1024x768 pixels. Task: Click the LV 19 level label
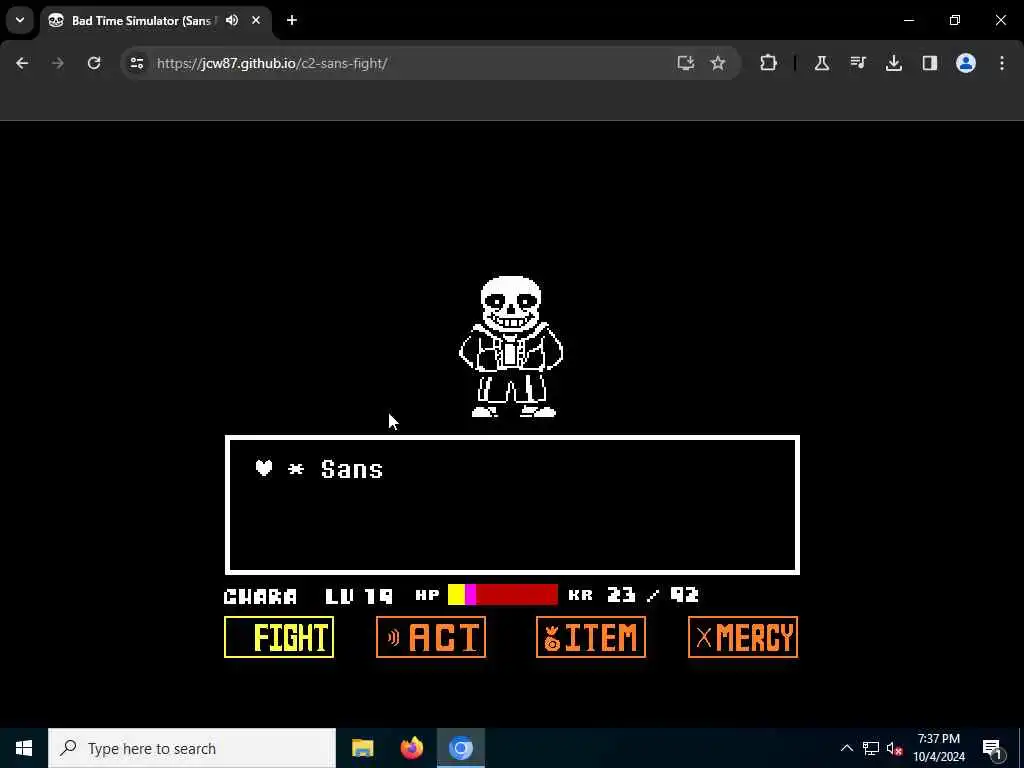(359, 596)
